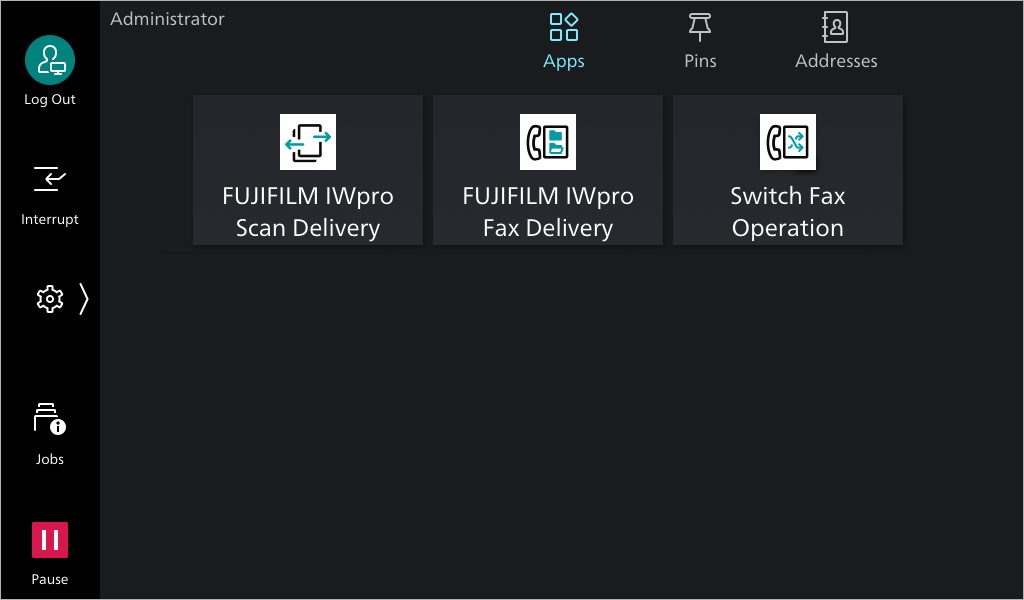This screenshot has width=1024, height=600.
Task: Click the Log Out user icon
Action: click(x=50, y=60)
